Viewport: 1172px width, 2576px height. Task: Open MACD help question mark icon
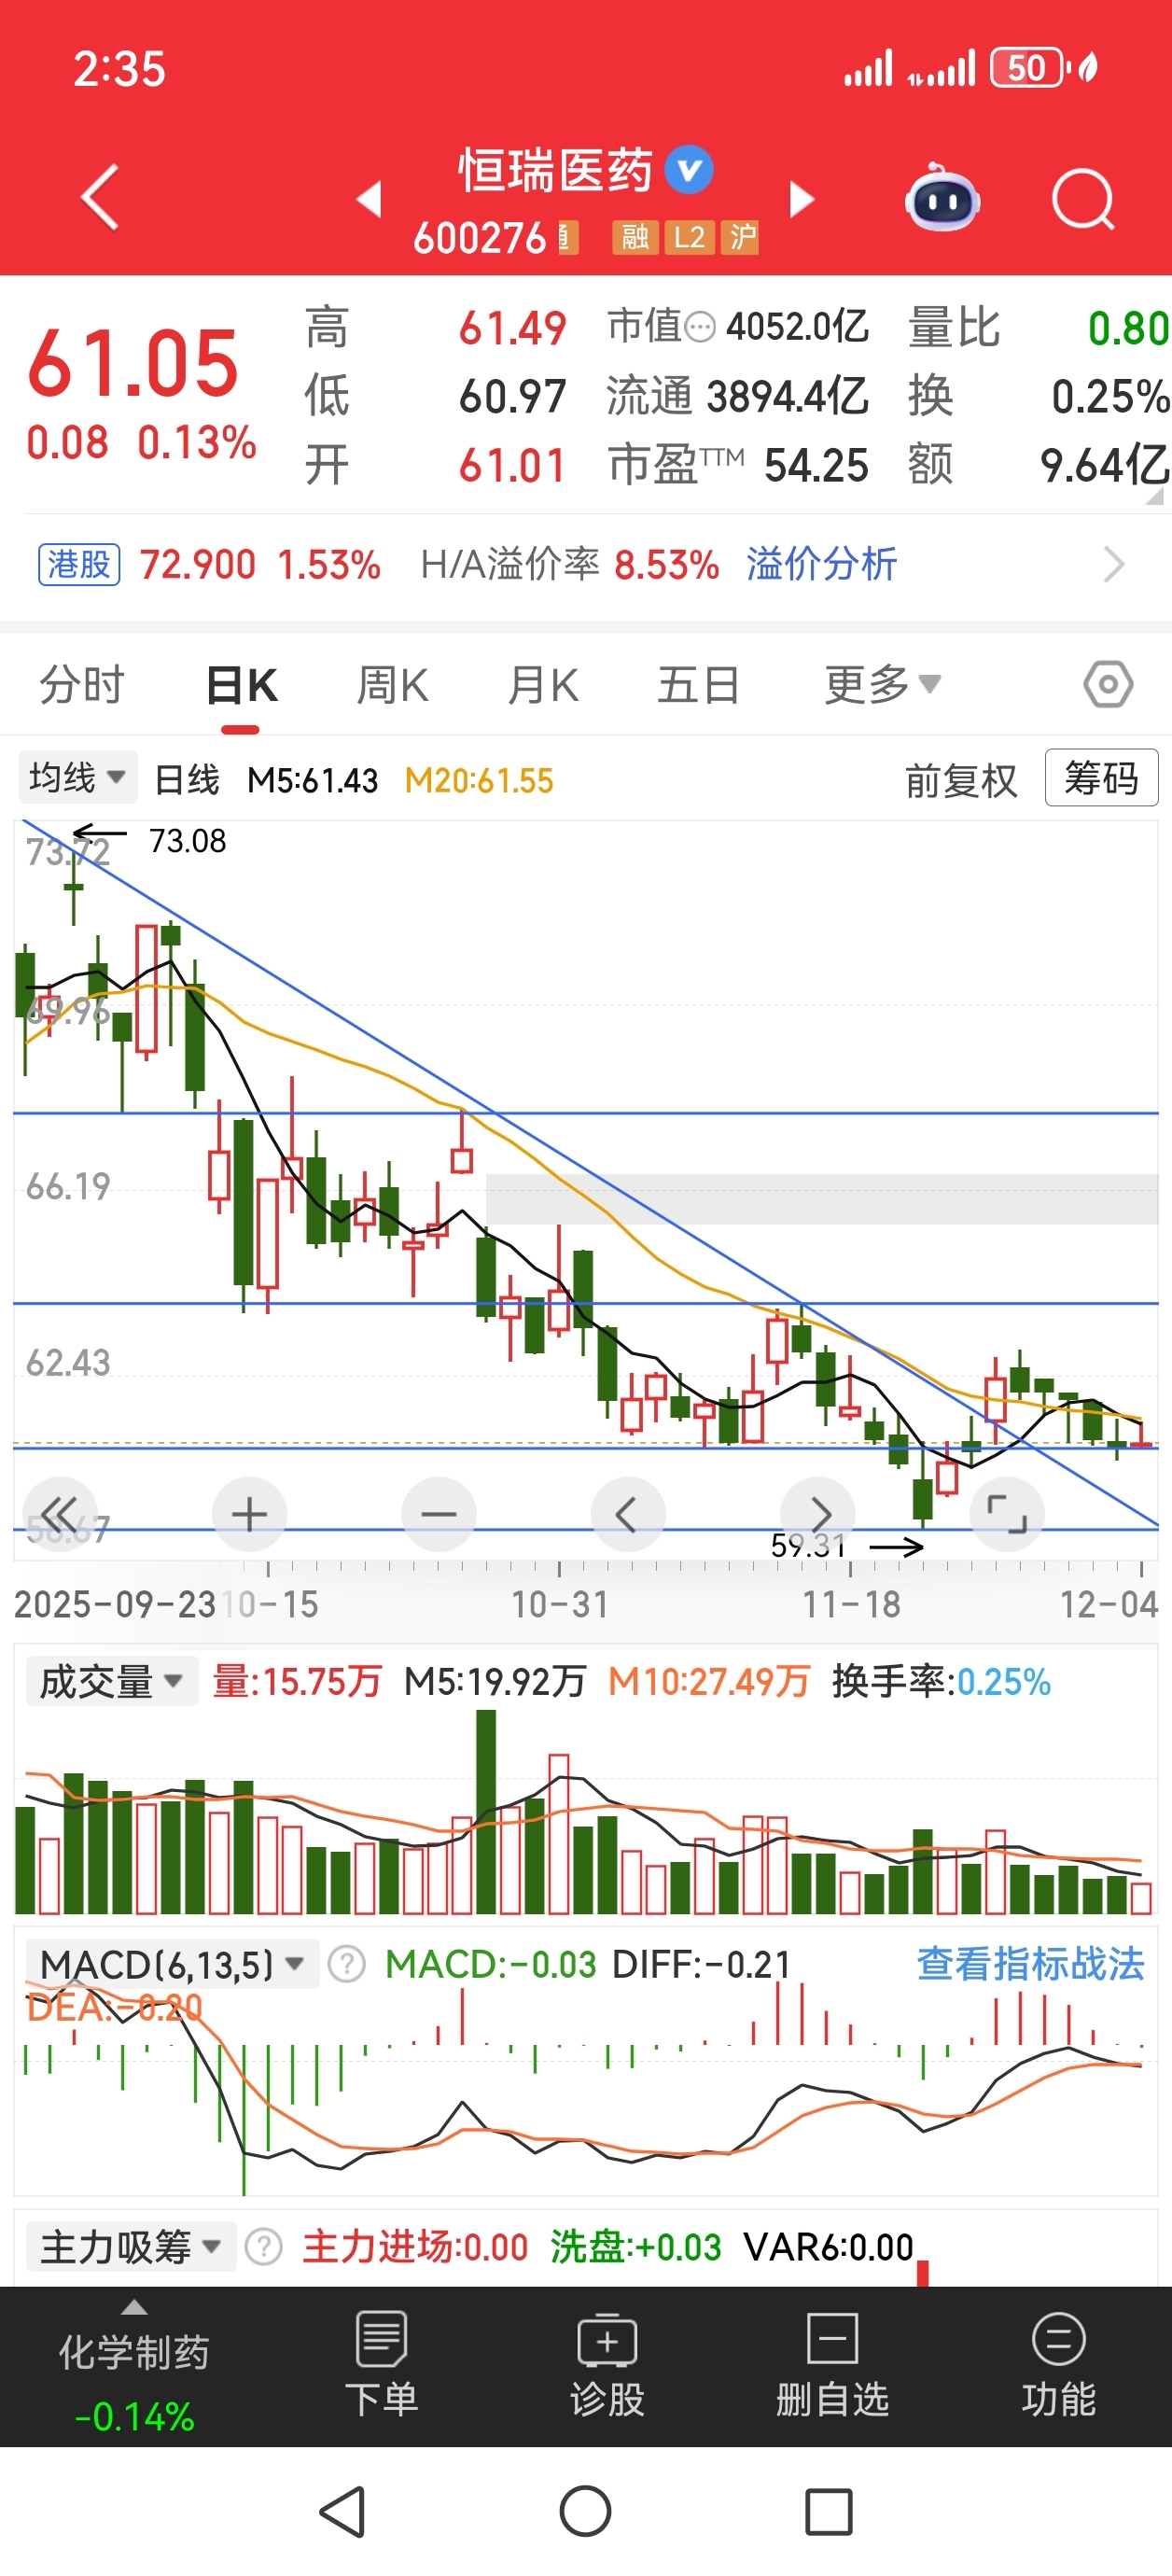coord(346,1964)
